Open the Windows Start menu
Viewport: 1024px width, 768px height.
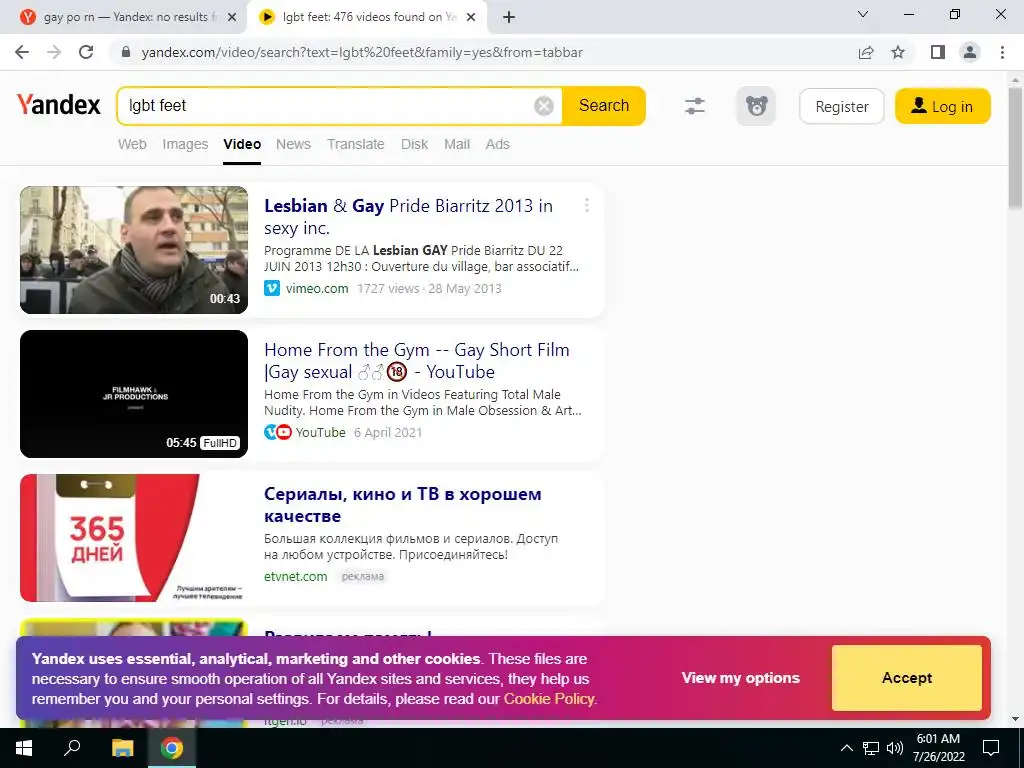pyautogui.click(x=24, y=748)
